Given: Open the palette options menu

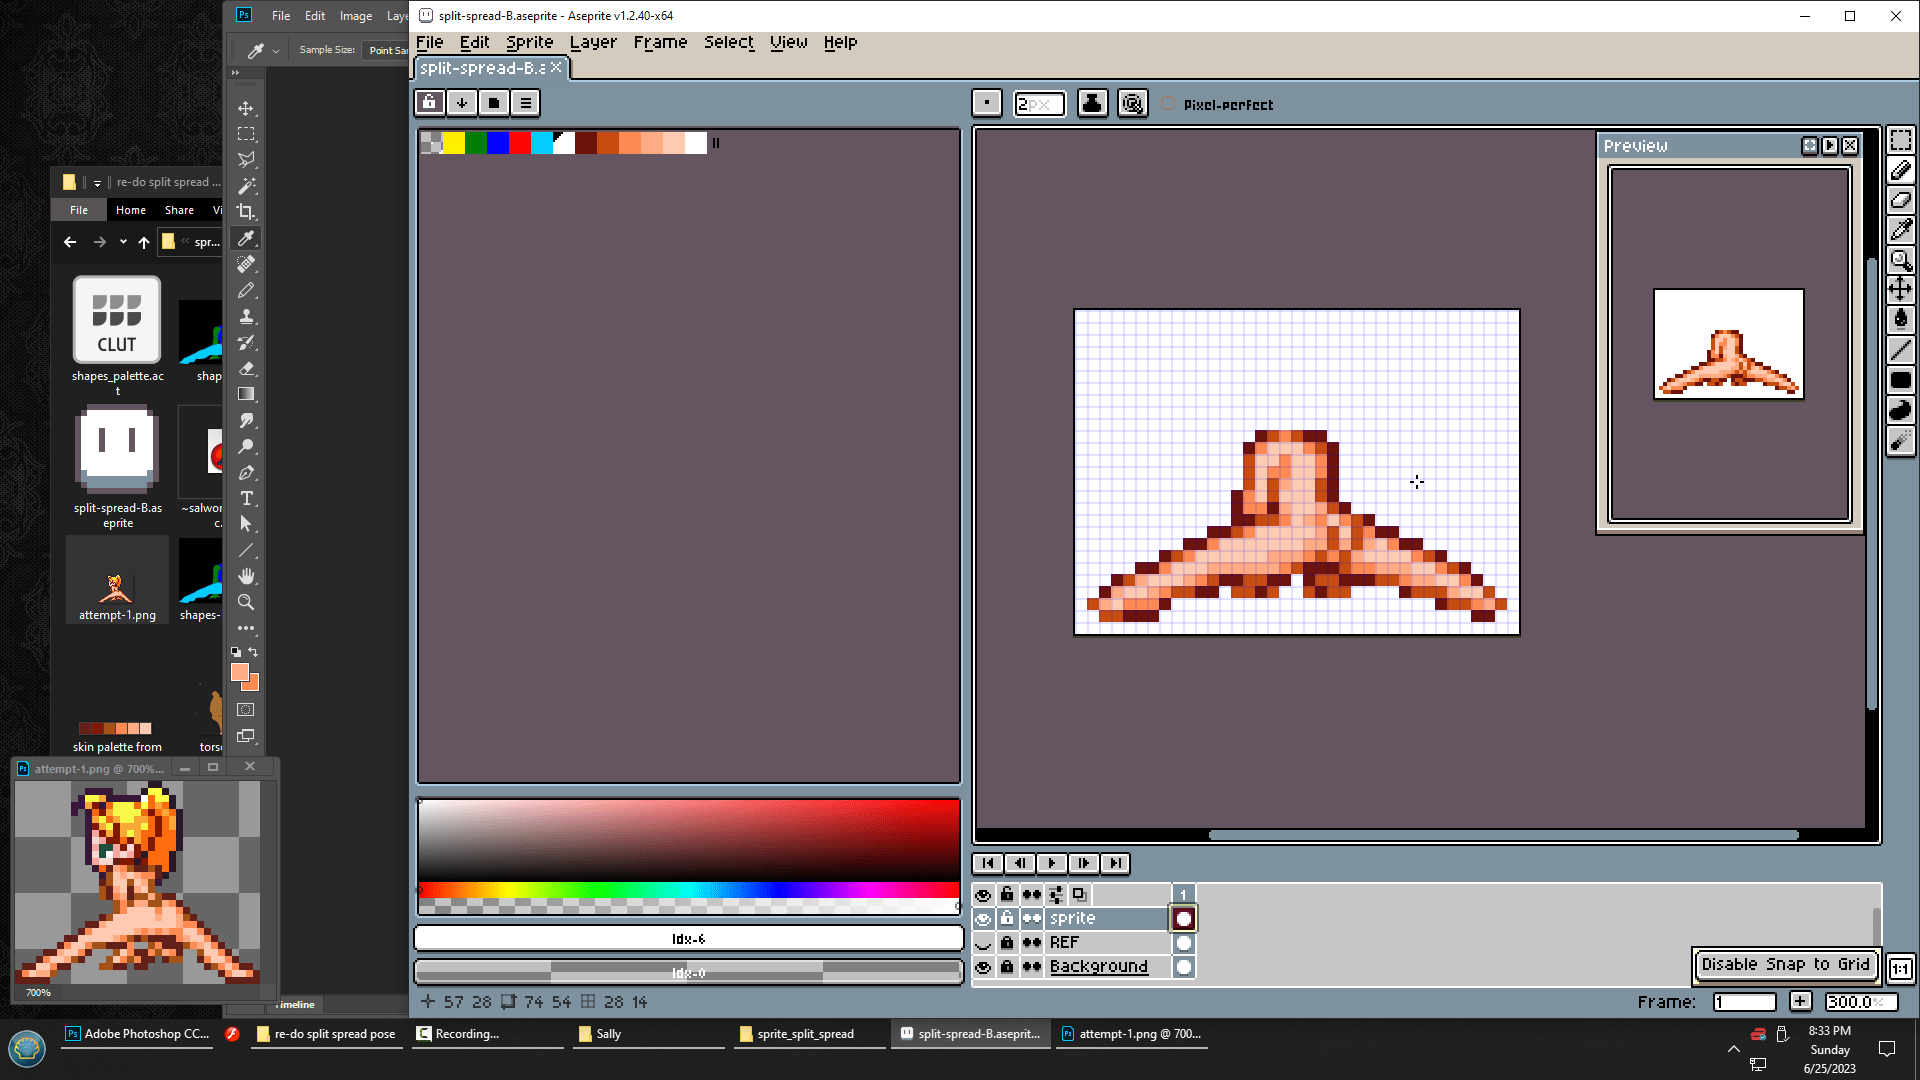Looking at the screenshot, I should (x=525, y=103).
